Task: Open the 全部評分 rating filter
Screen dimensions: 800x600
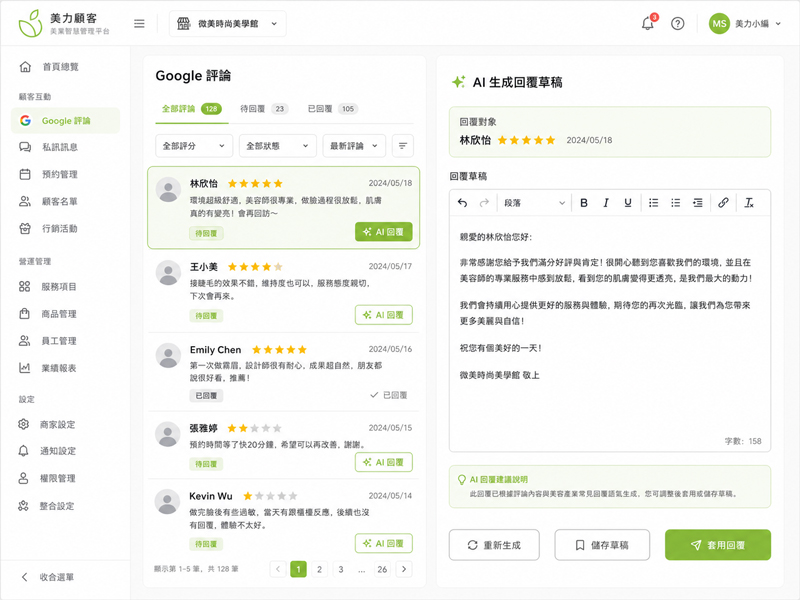Action: [x=194, y=146]
